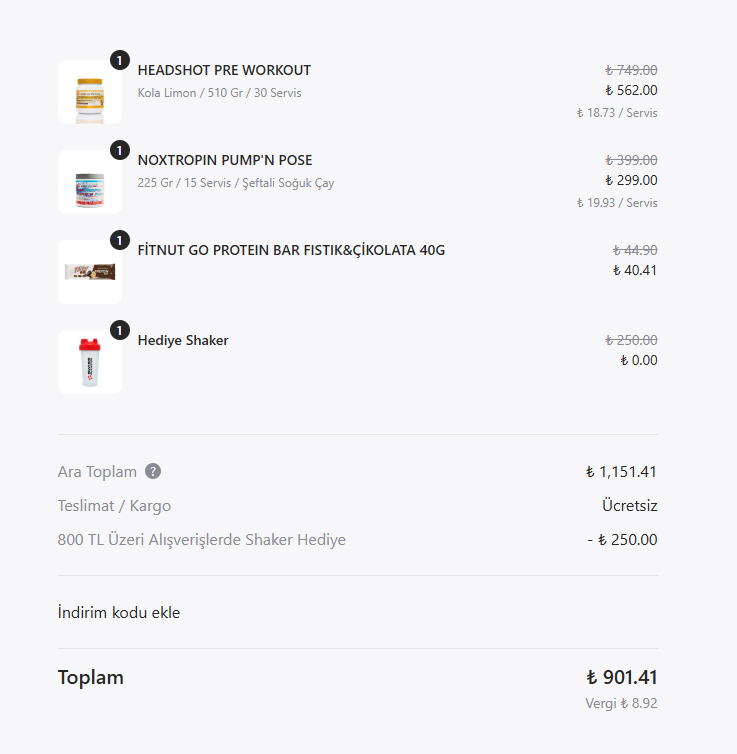Viewport: 737px width, 754px height.
Task: Click the Ara Toplam label
Action: pos(97,471)
